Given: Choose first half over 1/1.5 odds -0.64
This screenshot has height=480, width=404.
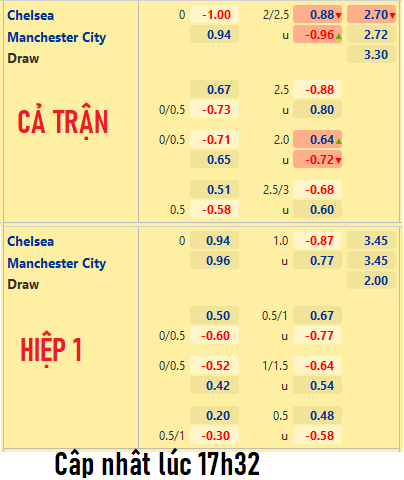Looking at the screenshot, I should [x=317, y=365].
